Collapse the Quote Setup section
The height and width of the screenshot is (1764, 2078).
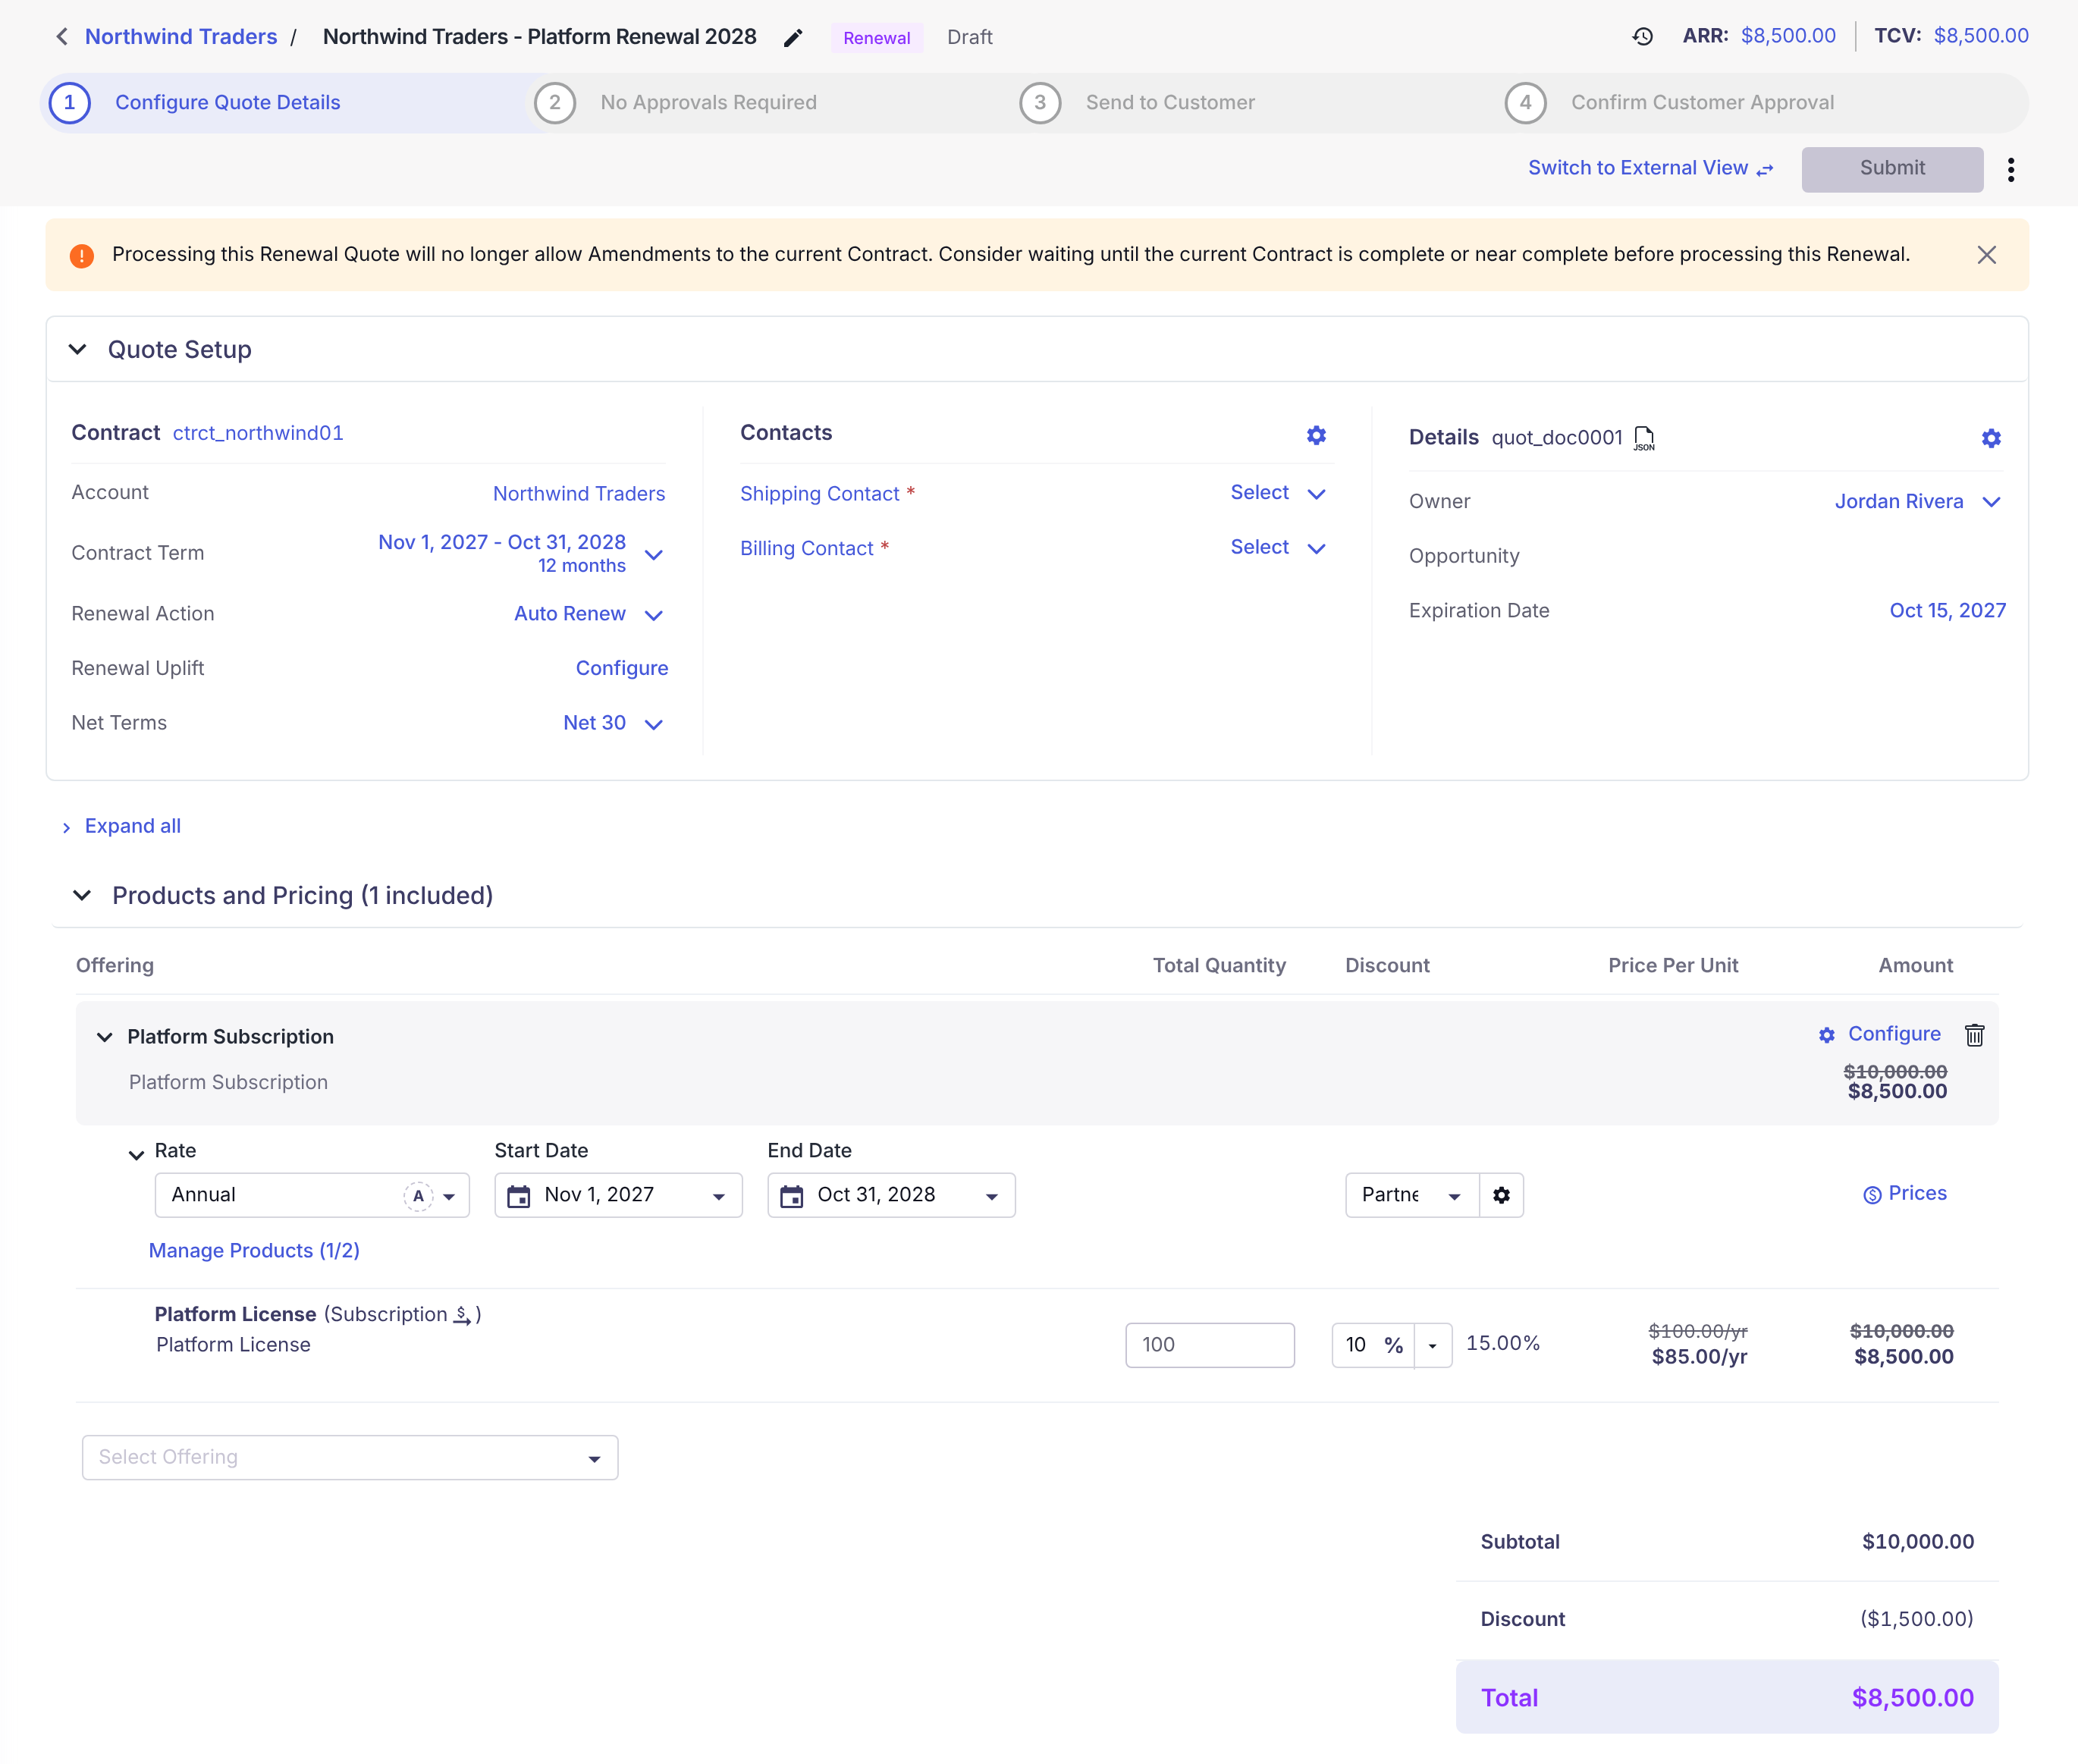(78, 349)
